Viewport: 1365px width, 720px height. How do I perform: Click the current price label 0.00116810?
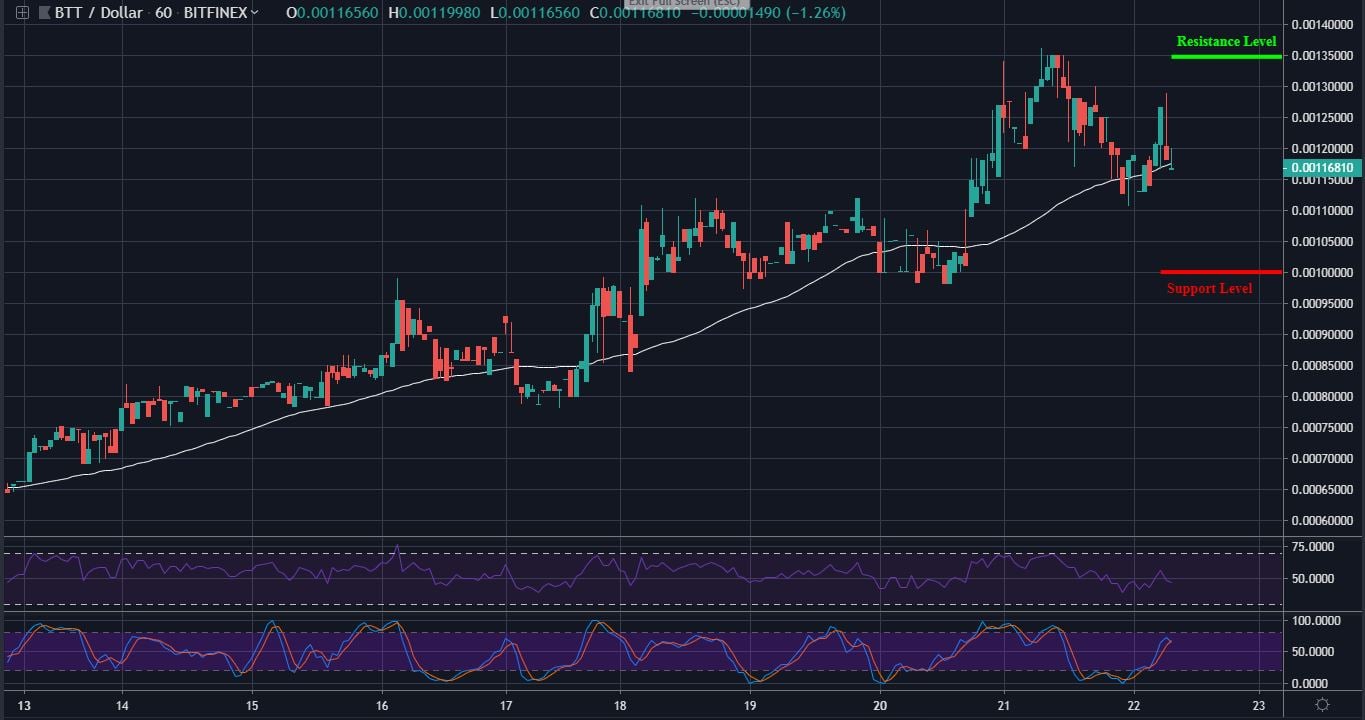pos(1322,168)
